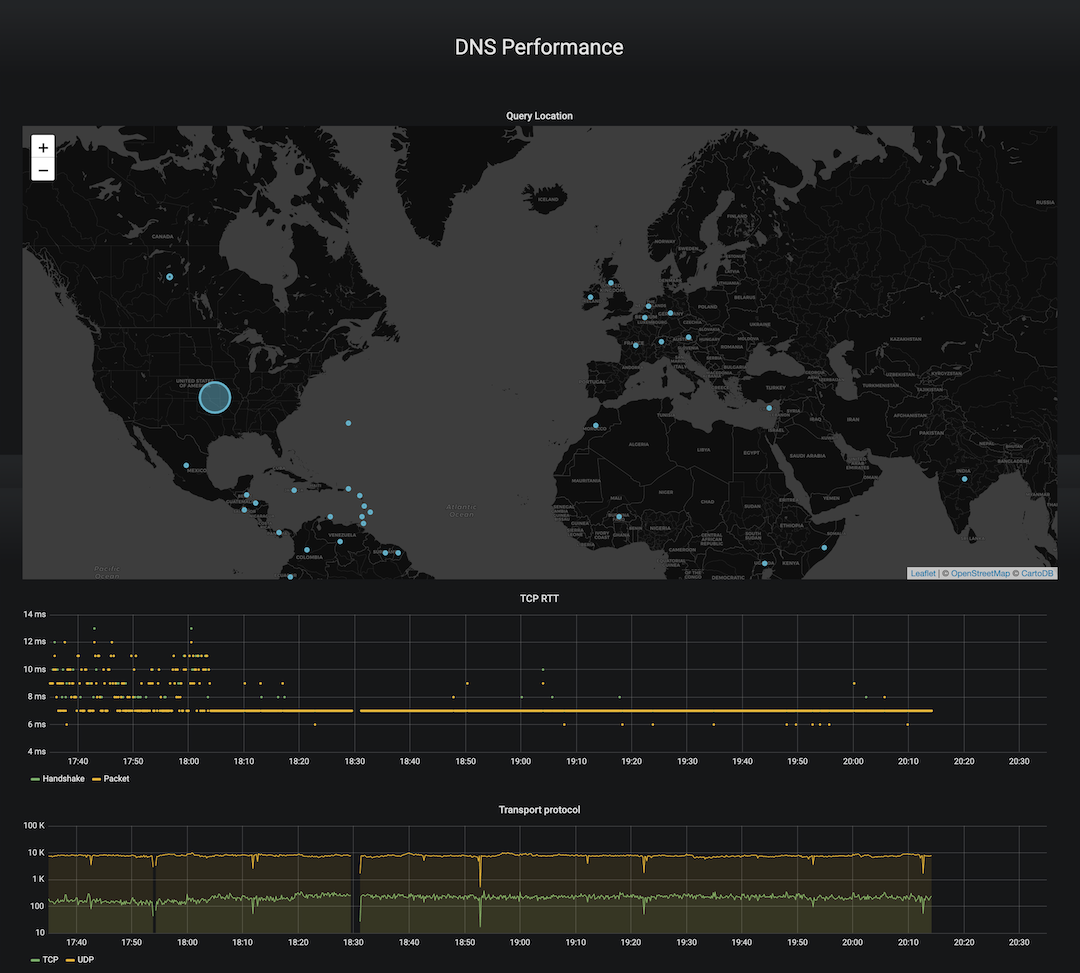The height and width of the screenshot is (973, 1080).
Task: Open the Transport protocol panel title menu
Action: pyautogui.click(x=539, y=809)
